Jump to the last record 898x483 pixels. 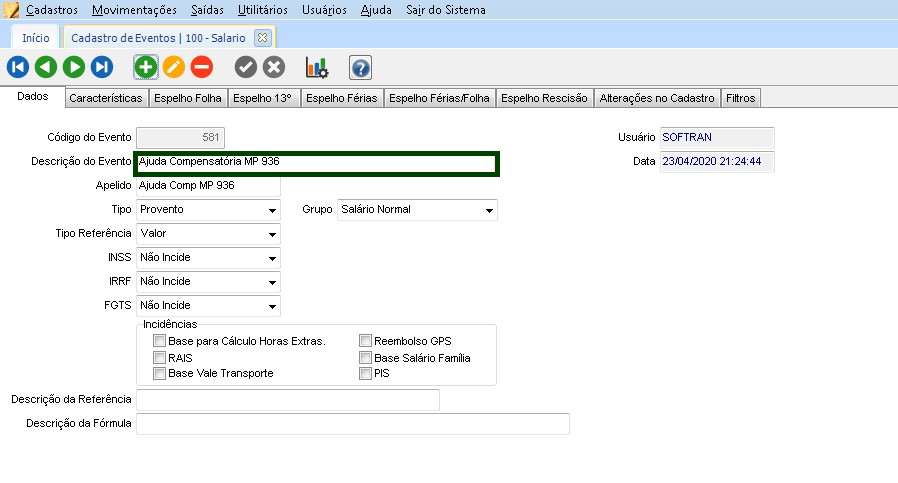102,67
